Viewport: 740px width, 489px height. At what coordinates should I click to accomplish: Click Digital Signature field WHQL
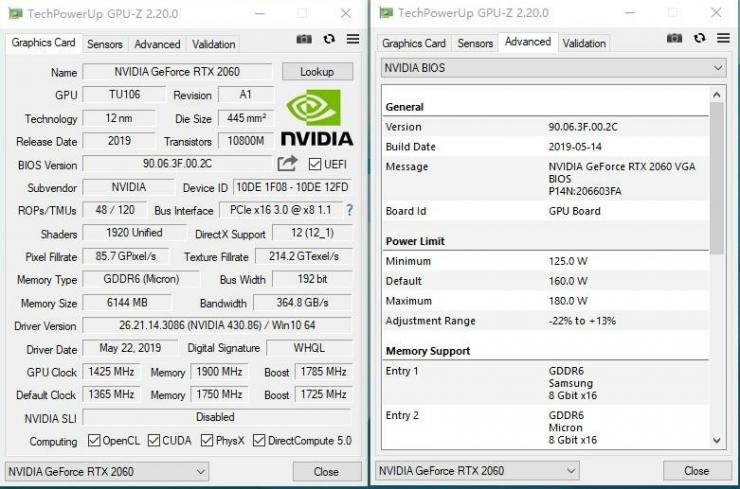point(309,348)
